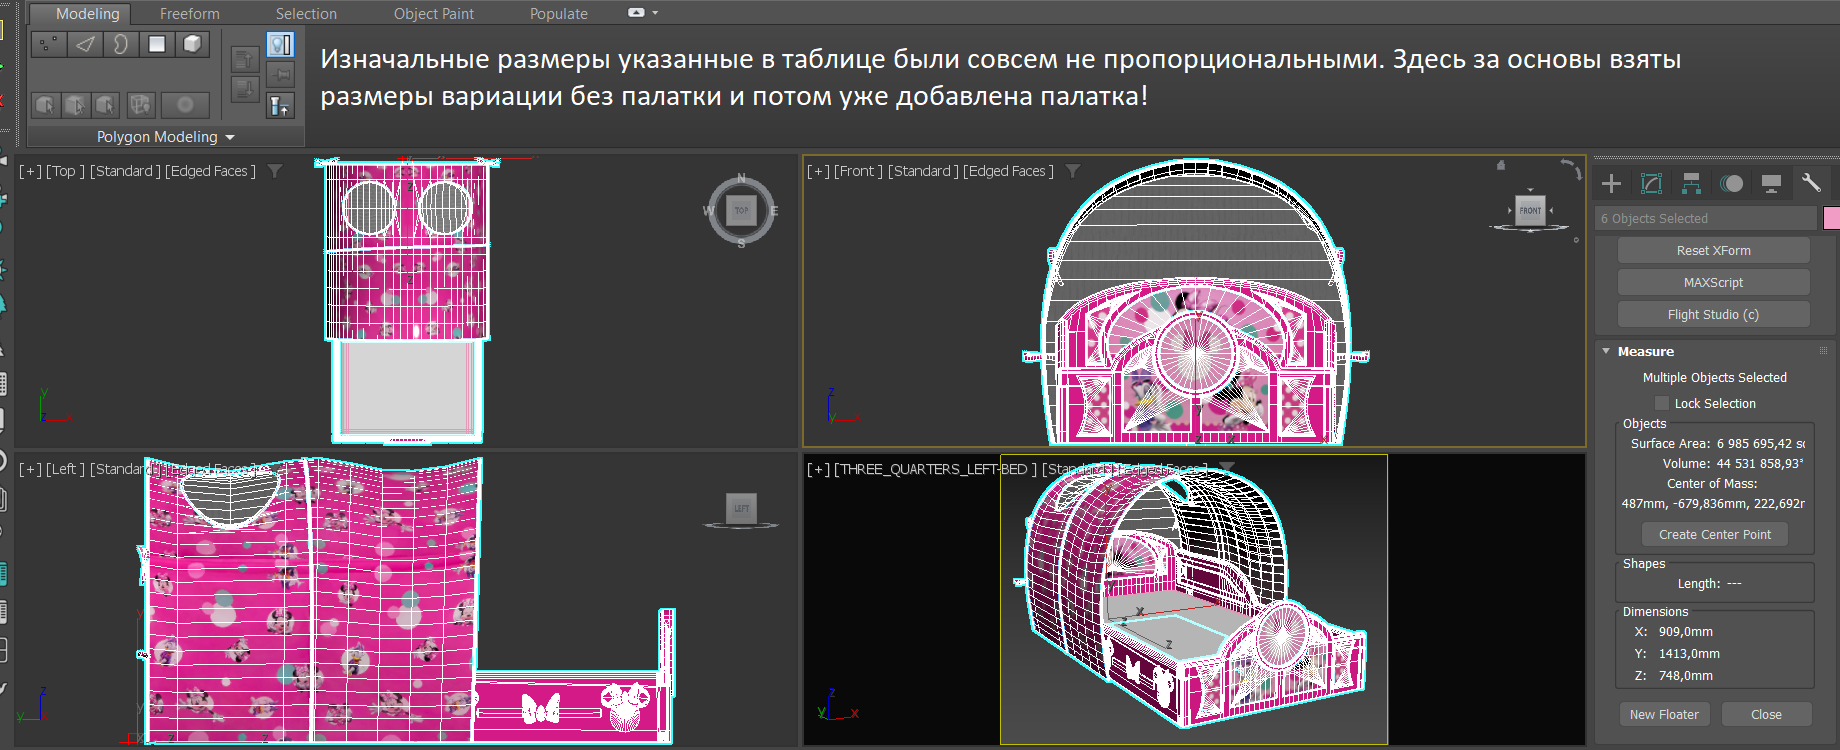Open the Display panel monitor icon
The width and height of the screenshot is (1840, 750).
pyautogui.click(x=1771, y=183)
